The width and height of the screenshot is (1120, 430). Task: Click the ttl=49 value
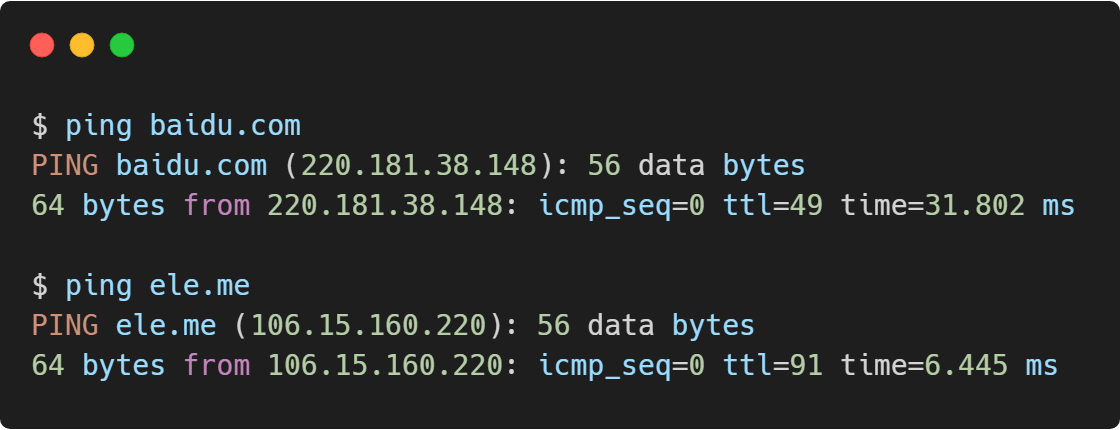tap(773, 206)
